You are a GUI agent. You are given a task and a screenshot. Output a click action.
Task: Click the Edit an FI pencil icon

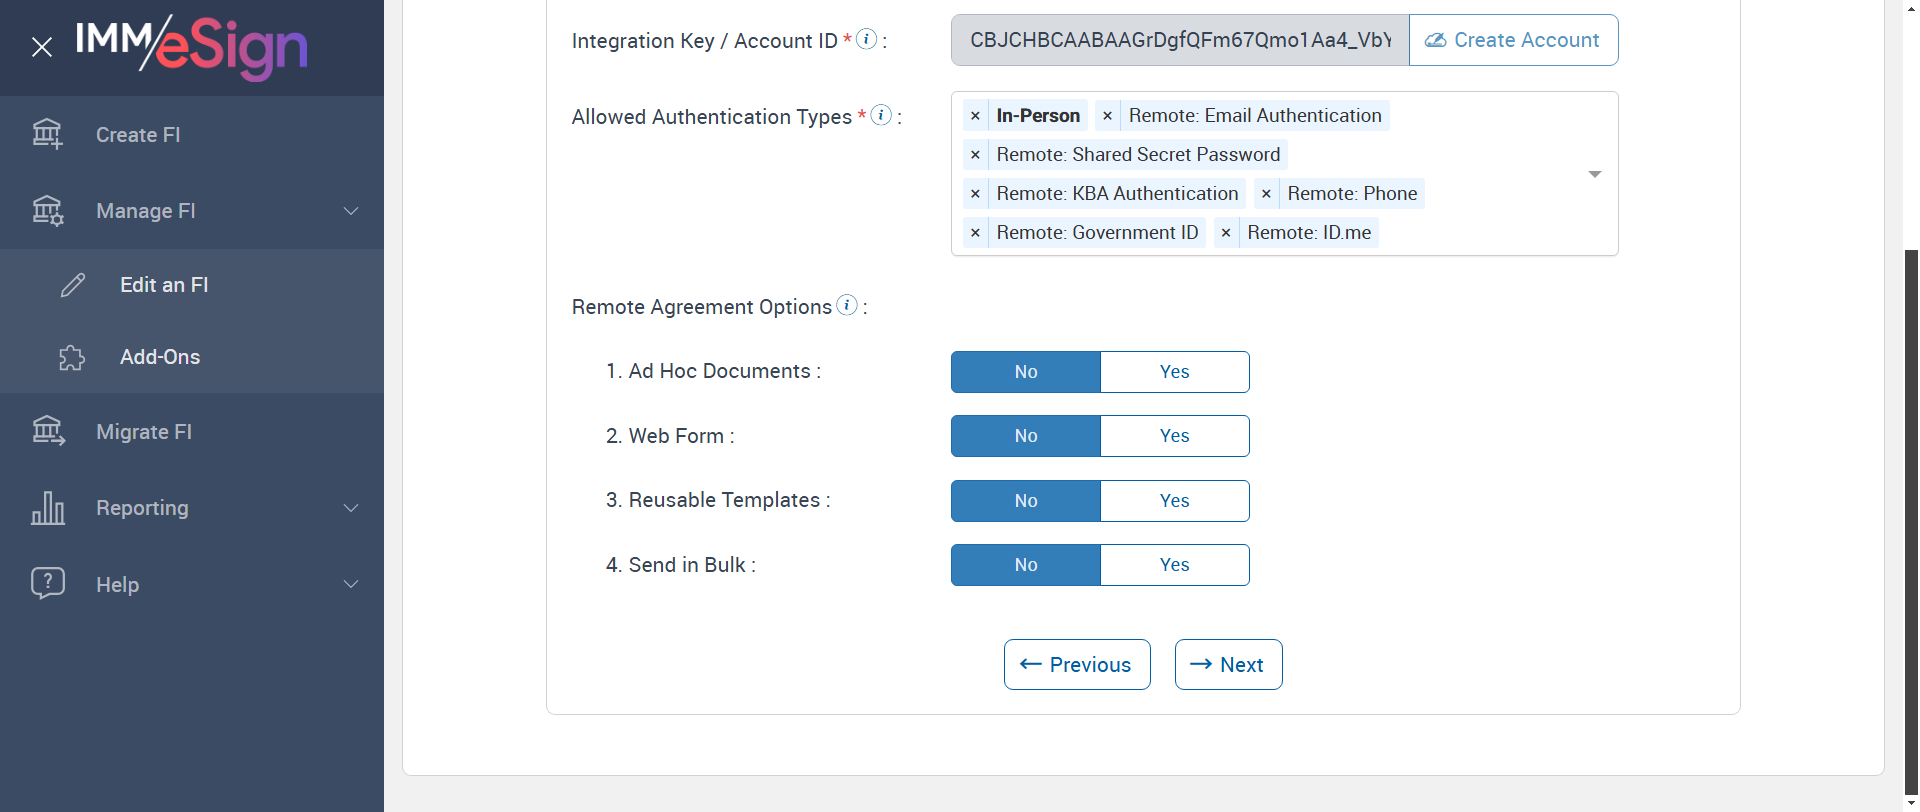tap(73, 285)
